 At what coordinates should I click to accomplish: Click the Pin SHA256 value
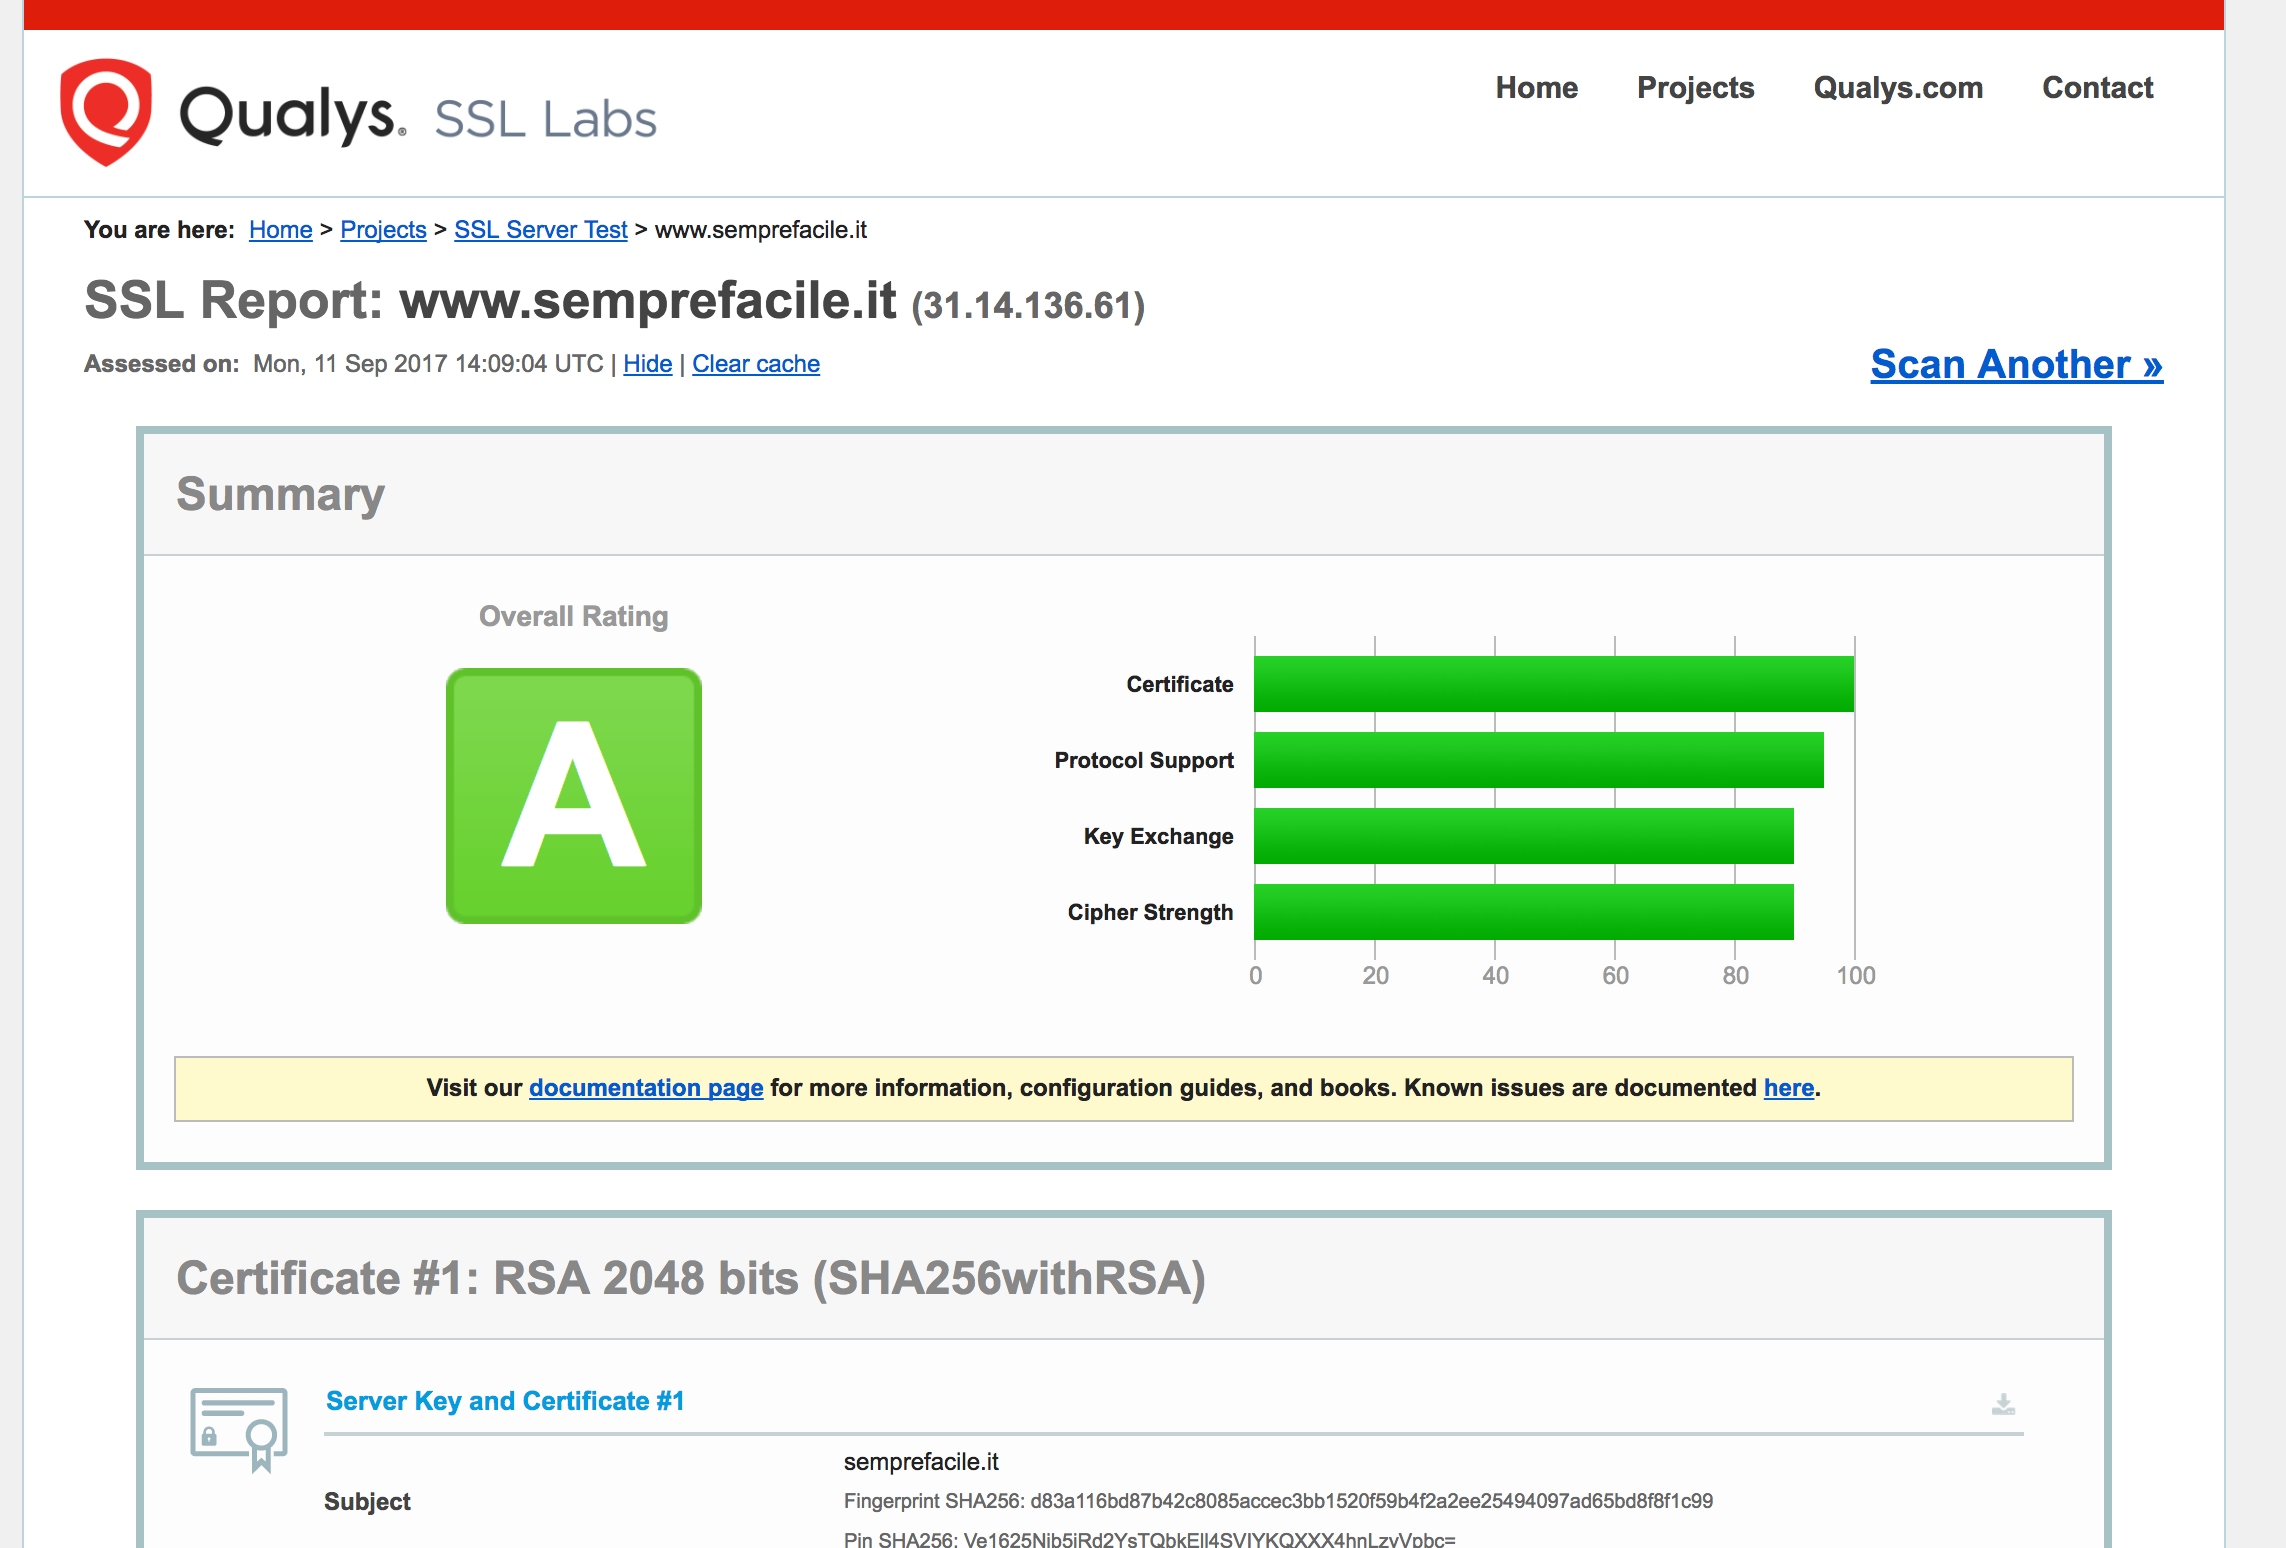pyautogui.click(x=1150, y=1539)
